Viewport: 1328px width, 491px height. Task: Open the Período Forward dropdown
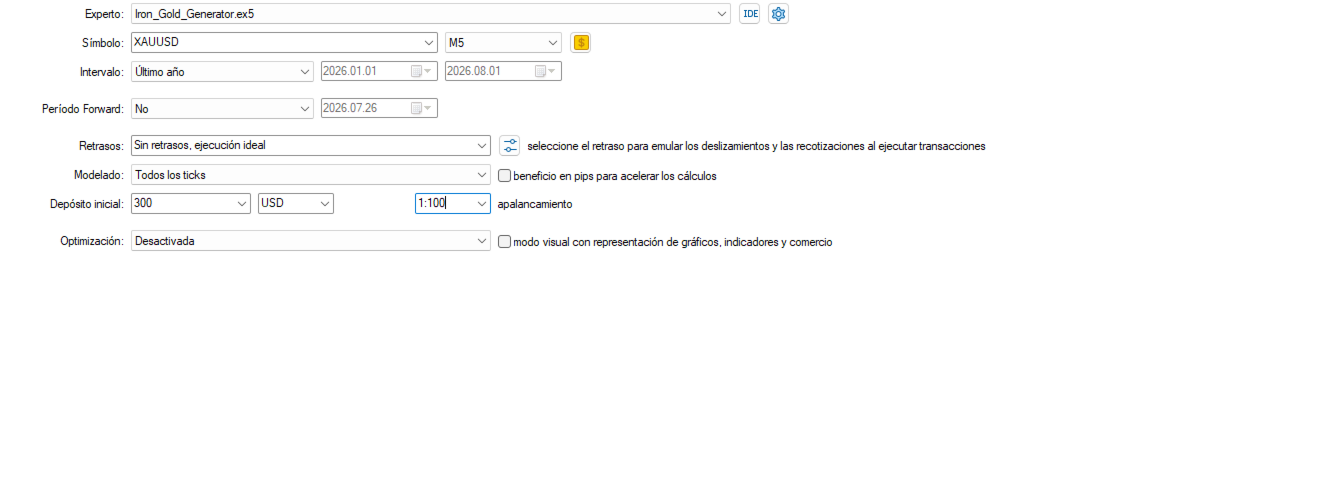[x=305, y=108]
